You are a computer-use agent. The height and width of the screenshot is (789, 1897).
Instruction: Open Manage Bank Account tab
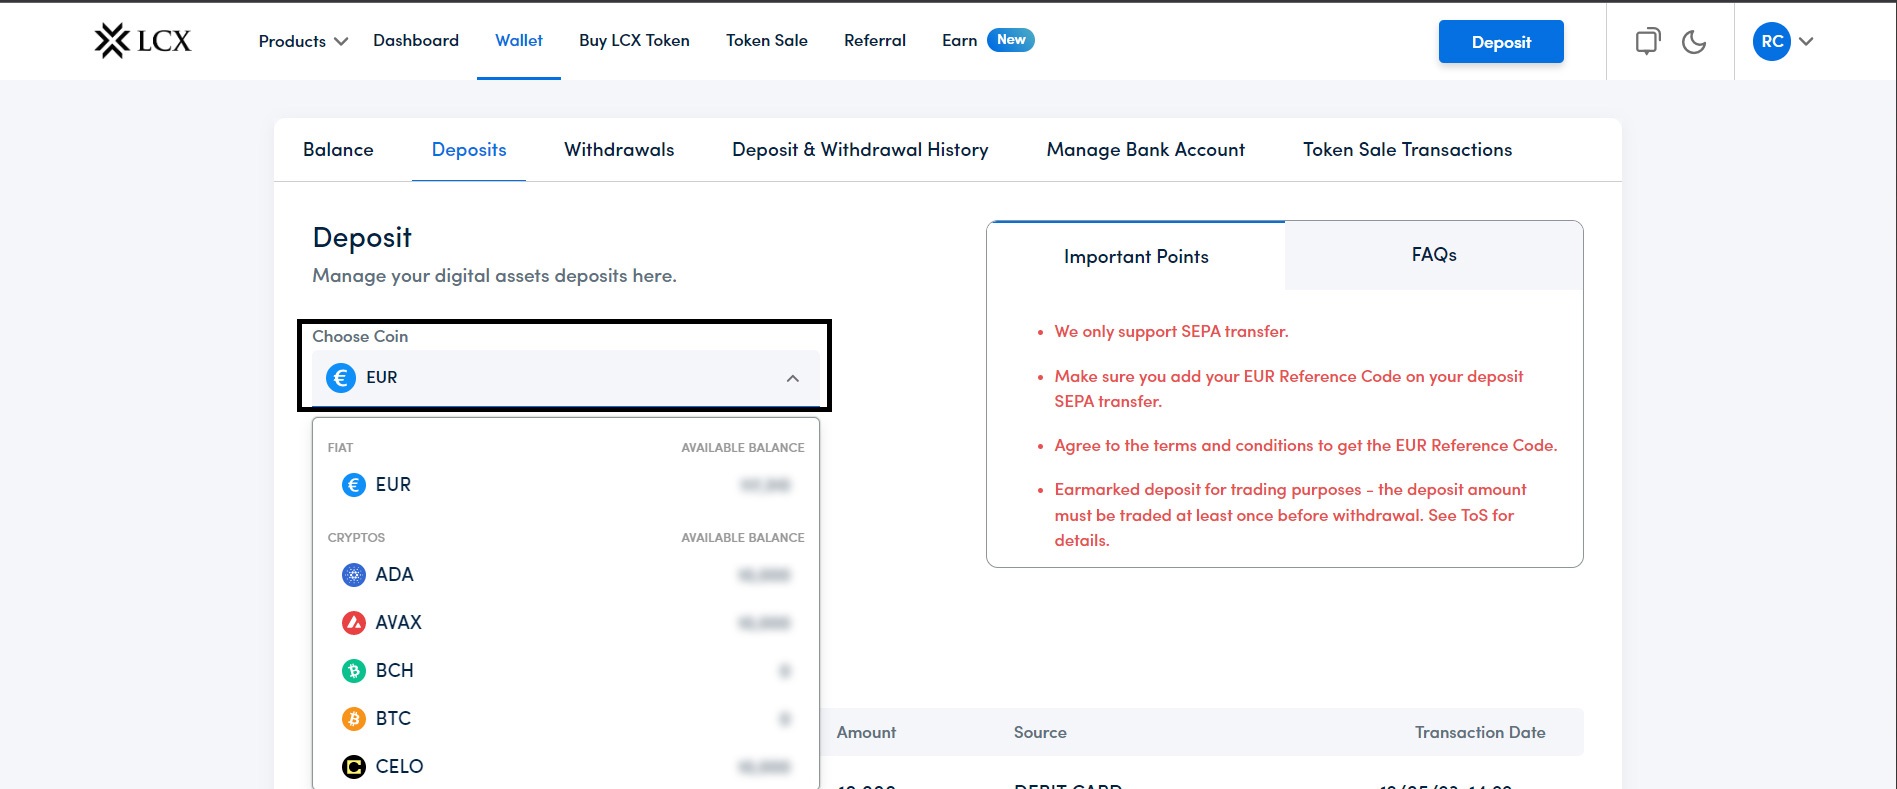pos(1146,150)
